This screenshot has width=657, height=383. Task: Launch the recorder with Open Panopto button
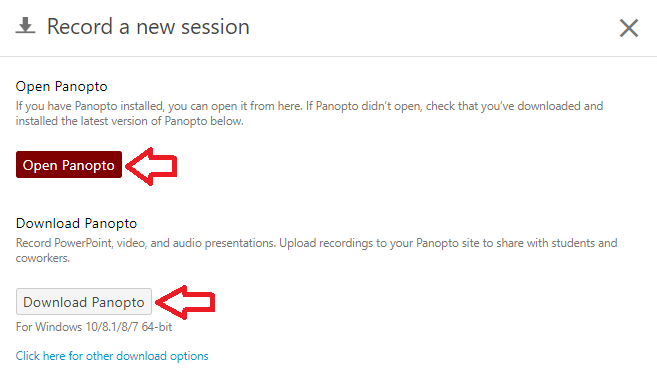click(x=69, y=165)
